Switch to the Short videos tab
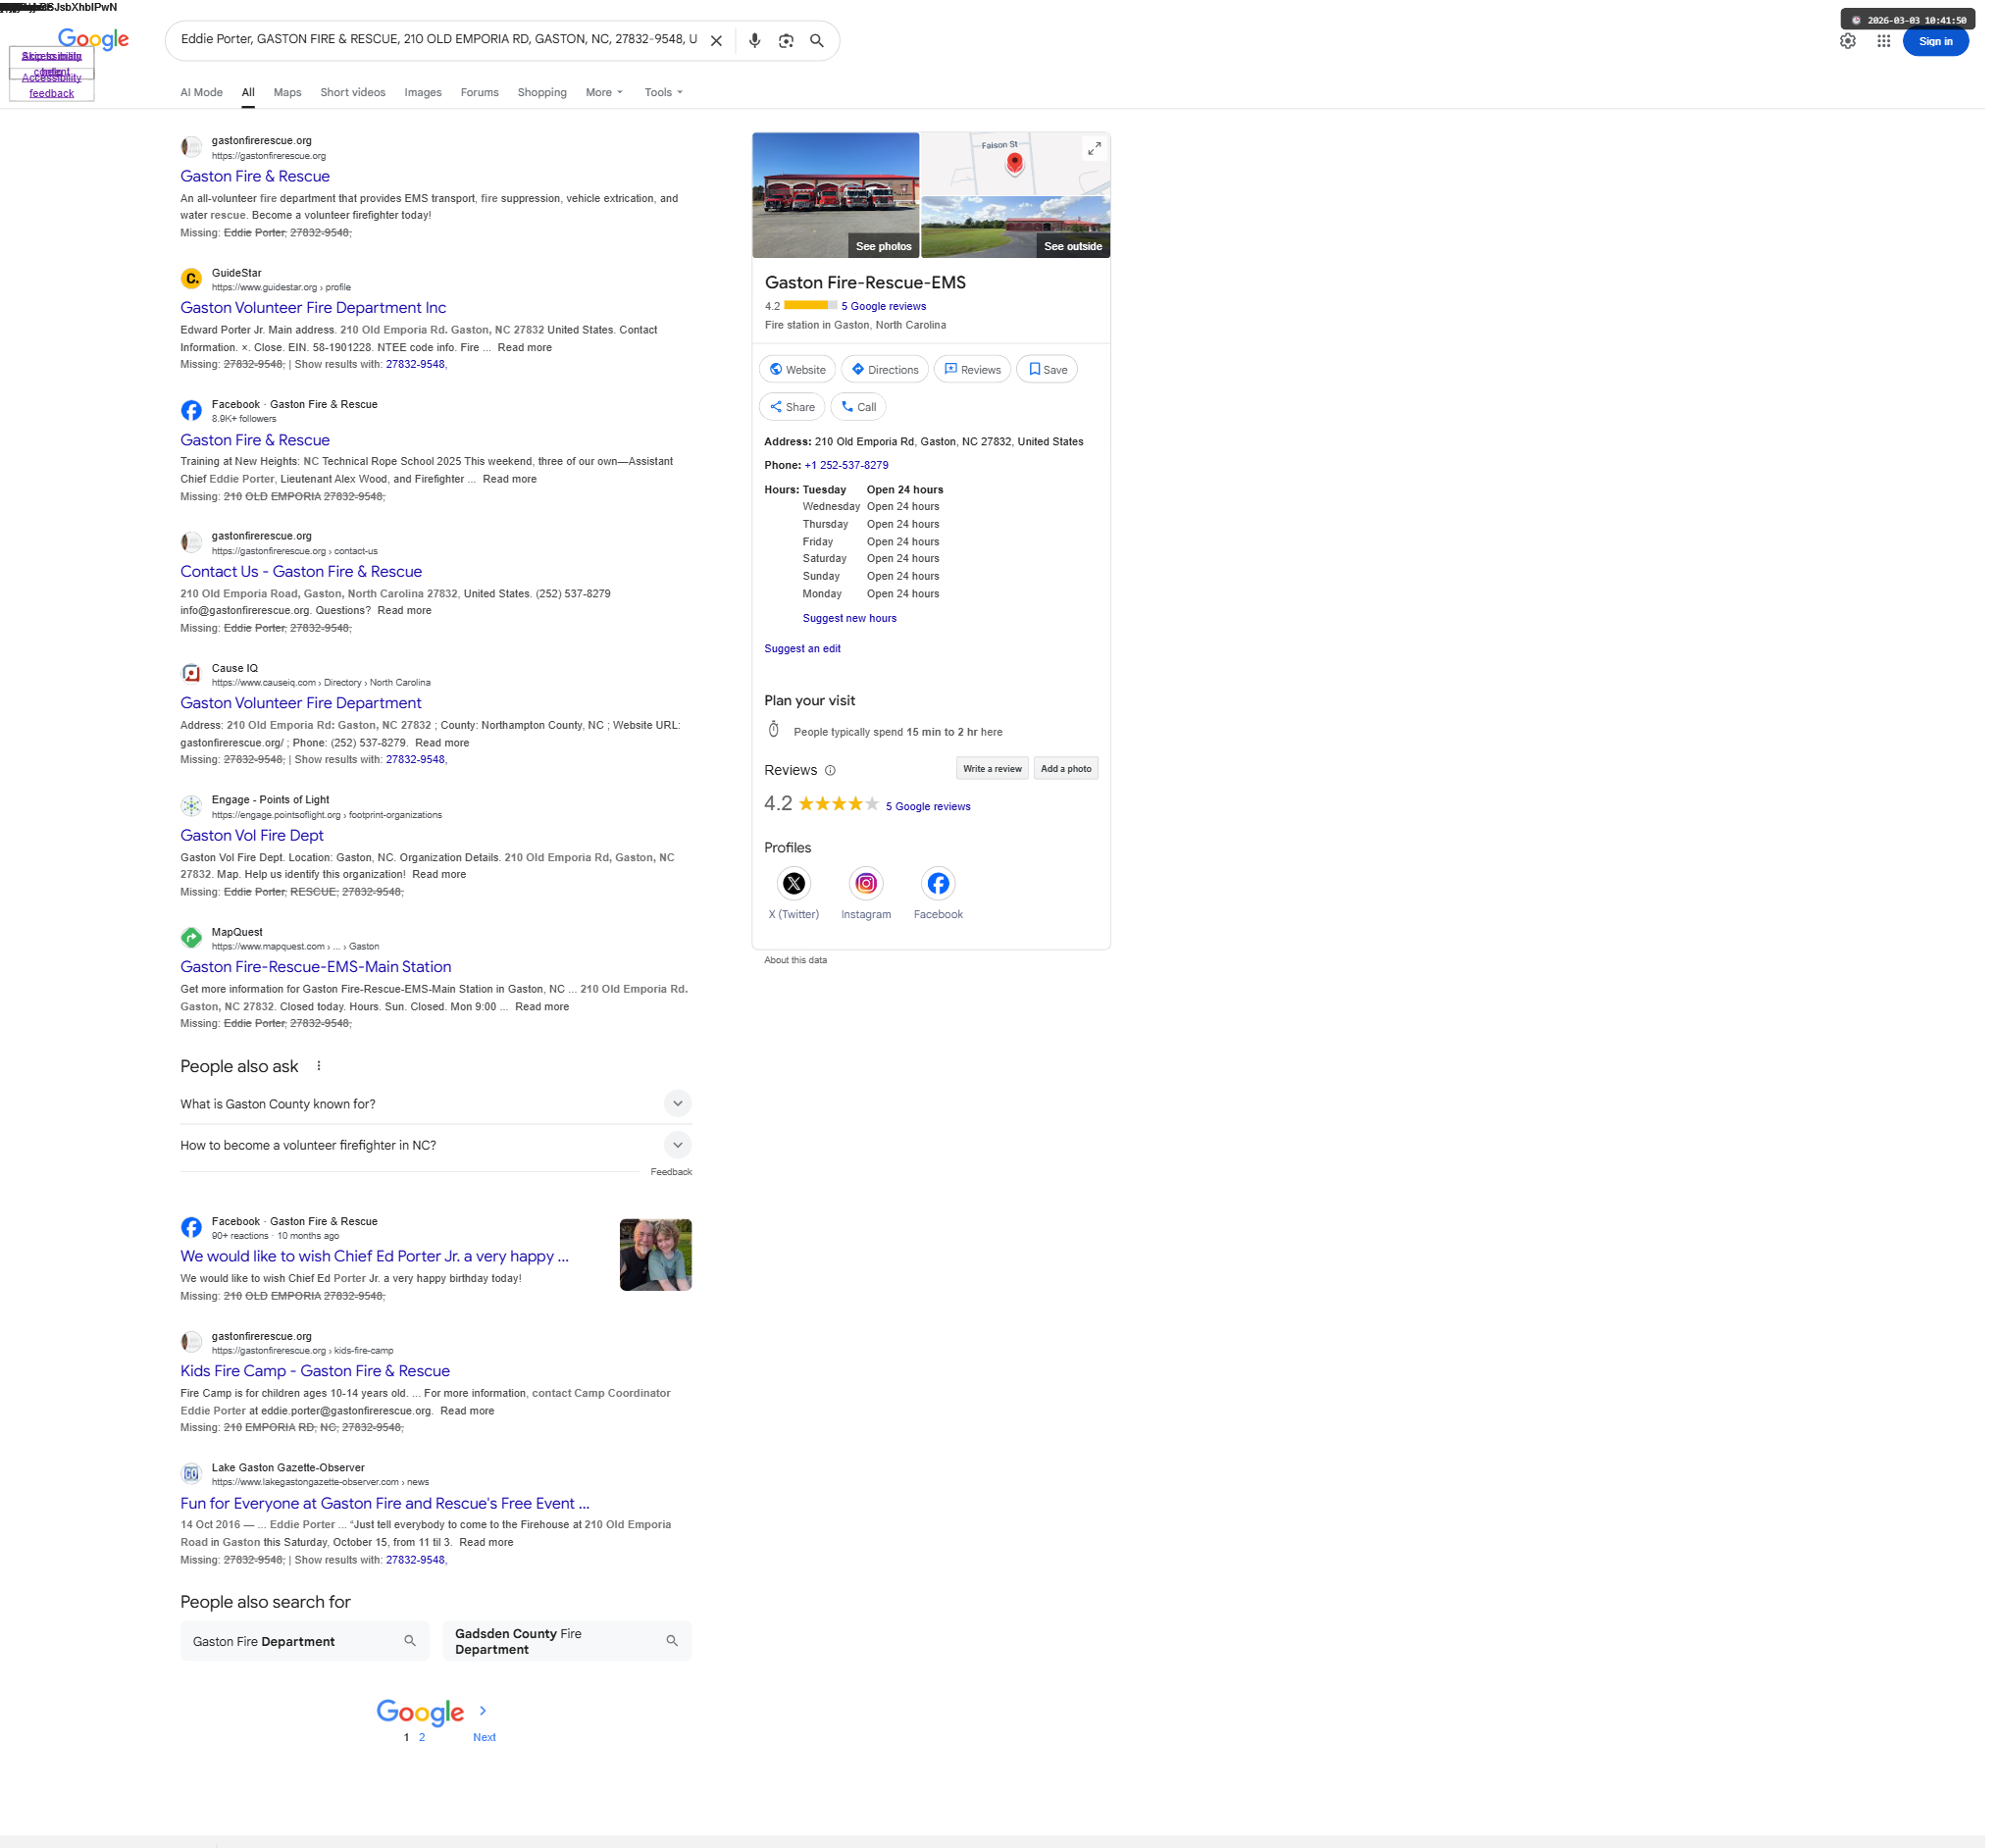The height and width of the screenshot is (1848, 1997). [353, 93]
